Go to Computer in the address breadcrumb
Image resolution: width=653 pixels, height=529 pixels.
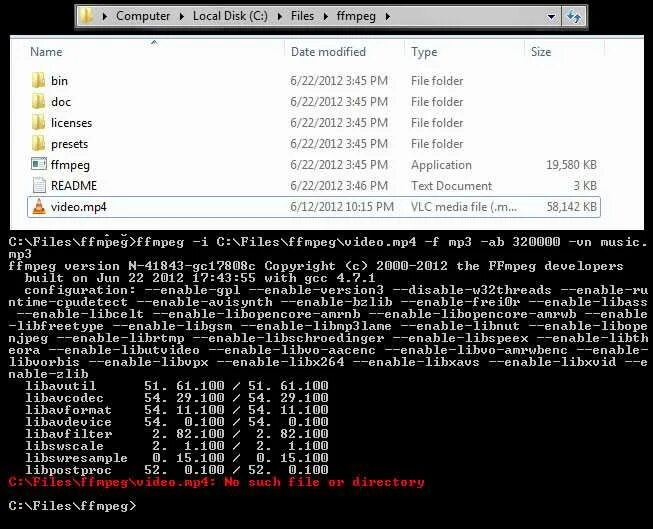tap(143, 16)
